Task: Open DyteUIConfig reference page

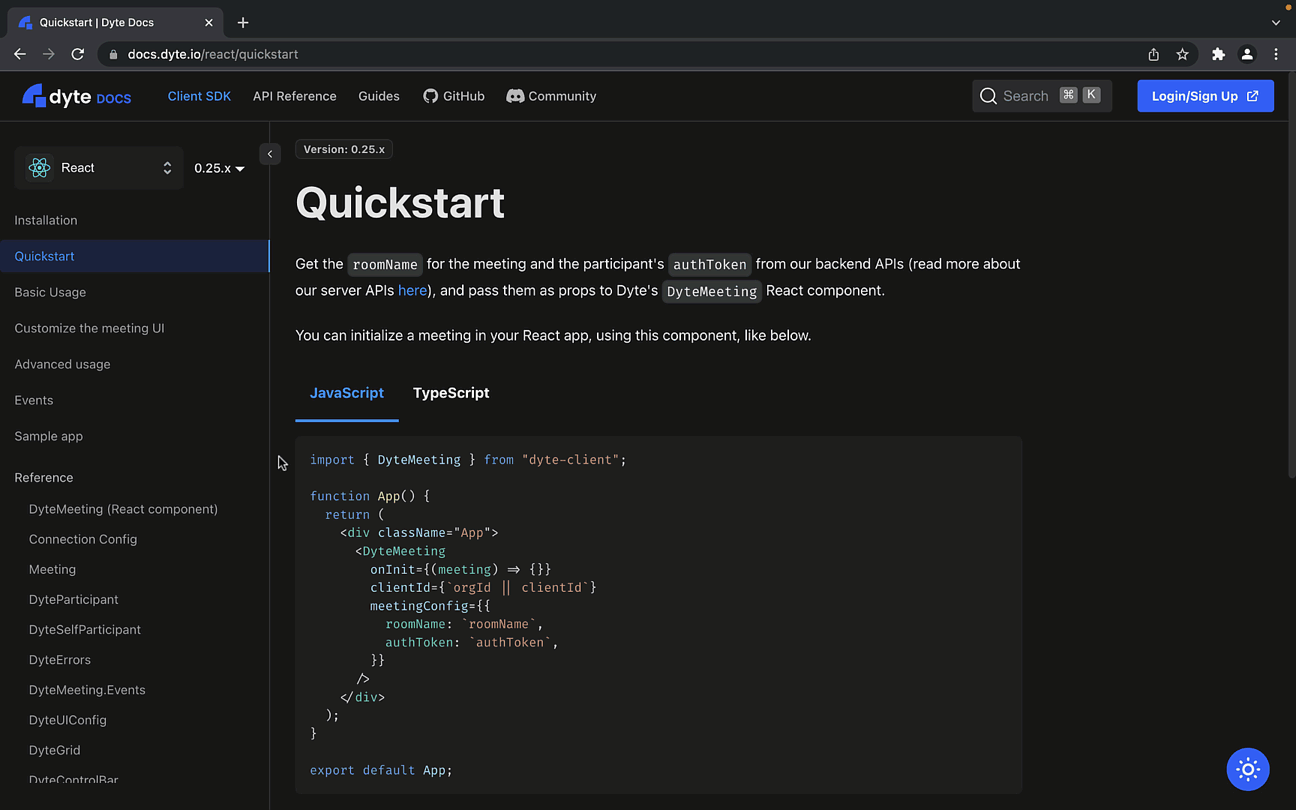Action: pyautogui.click(x=68, y=719)
